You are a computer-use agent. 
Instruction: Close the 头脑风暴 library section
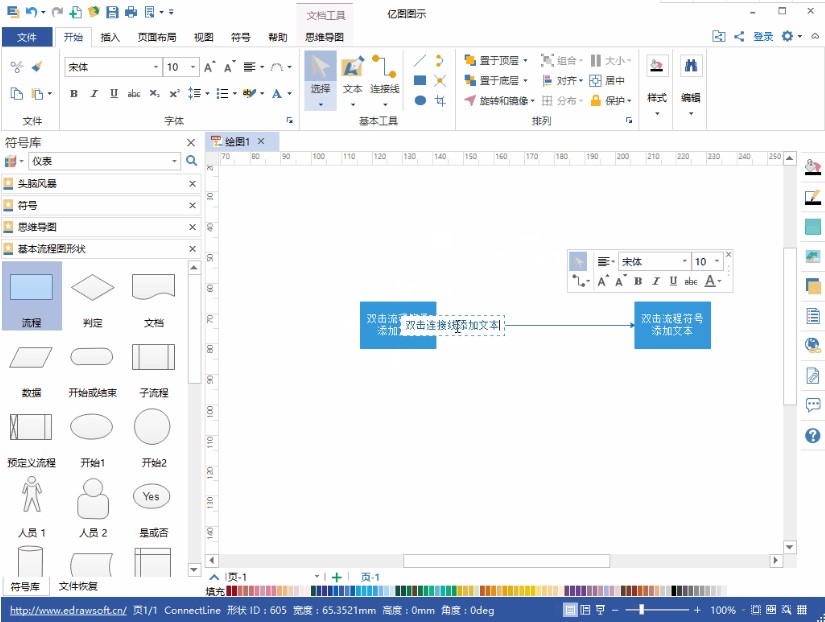(x=193, y=184)
